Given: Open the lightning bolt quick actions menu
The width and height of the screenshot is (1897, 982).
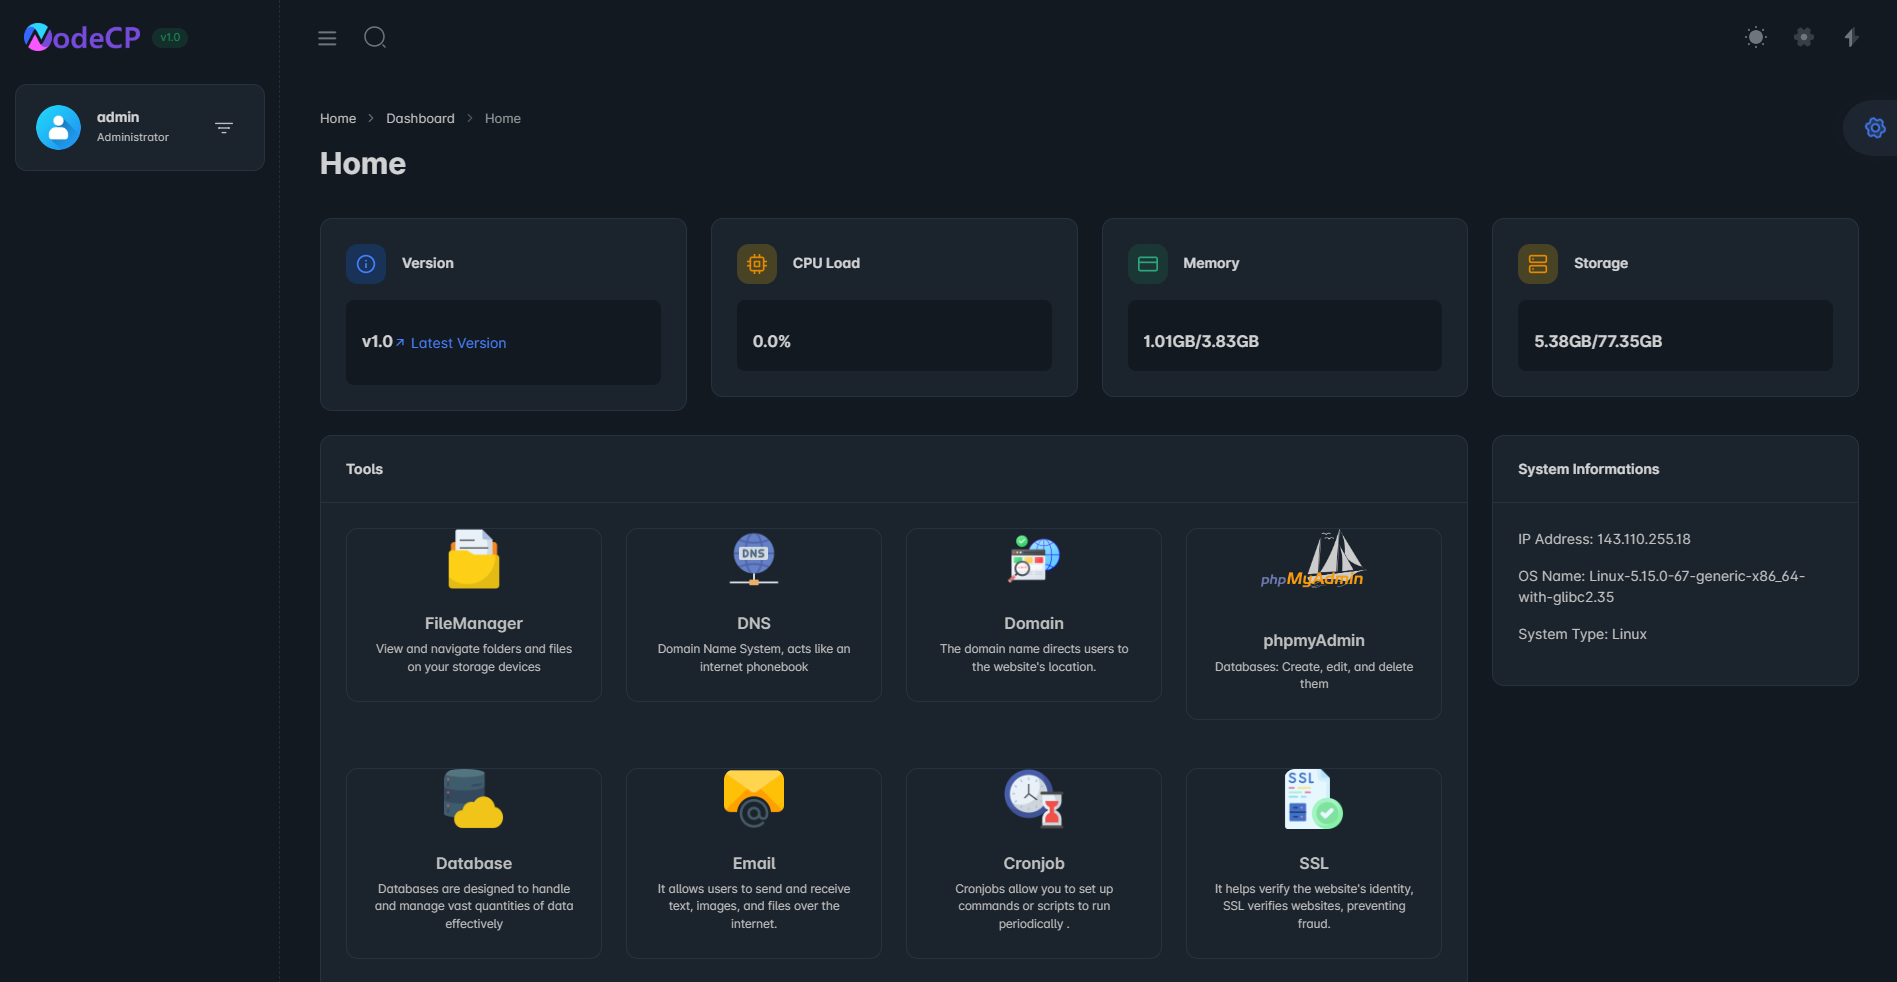Looking at the screenshot, I should [x=1851, y=38].
